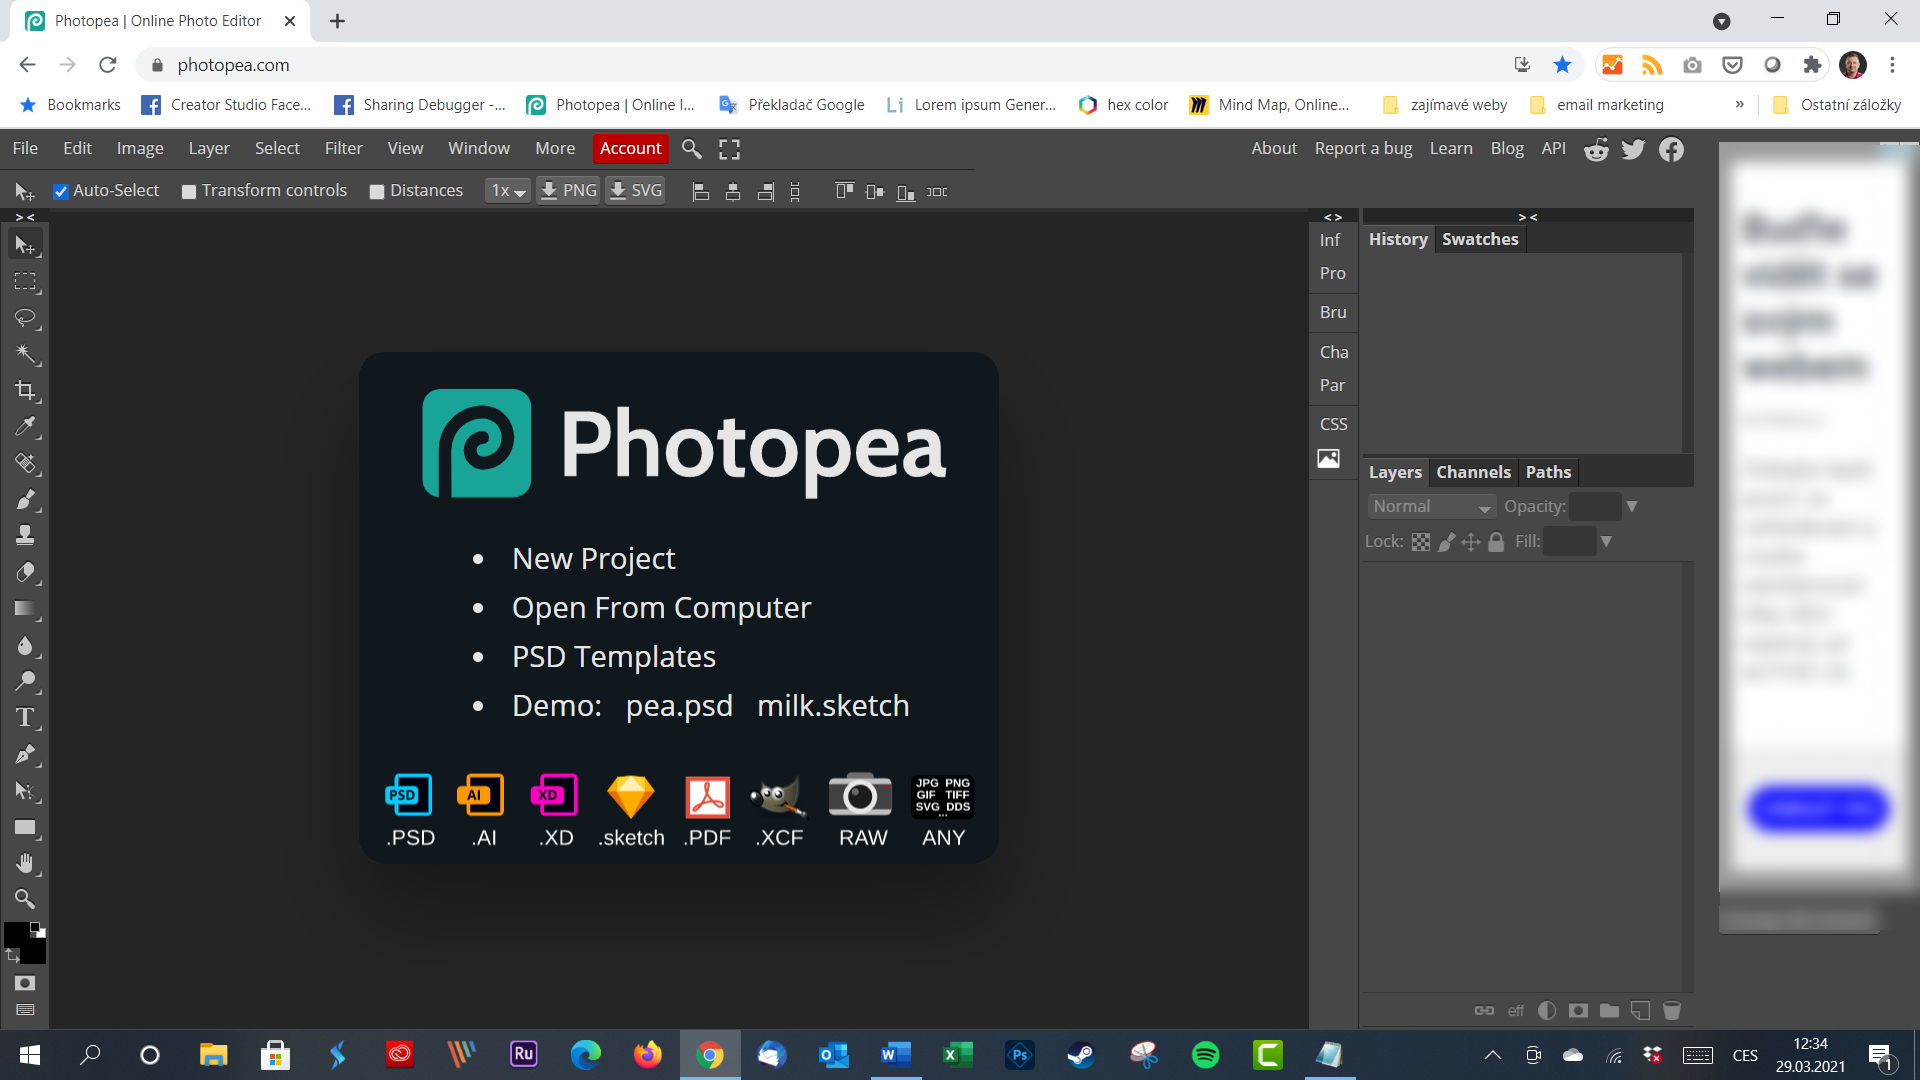Screen dimensions: 1920x1080
Task: Select the Move tool in left toolbar
Action: point(25,245)
